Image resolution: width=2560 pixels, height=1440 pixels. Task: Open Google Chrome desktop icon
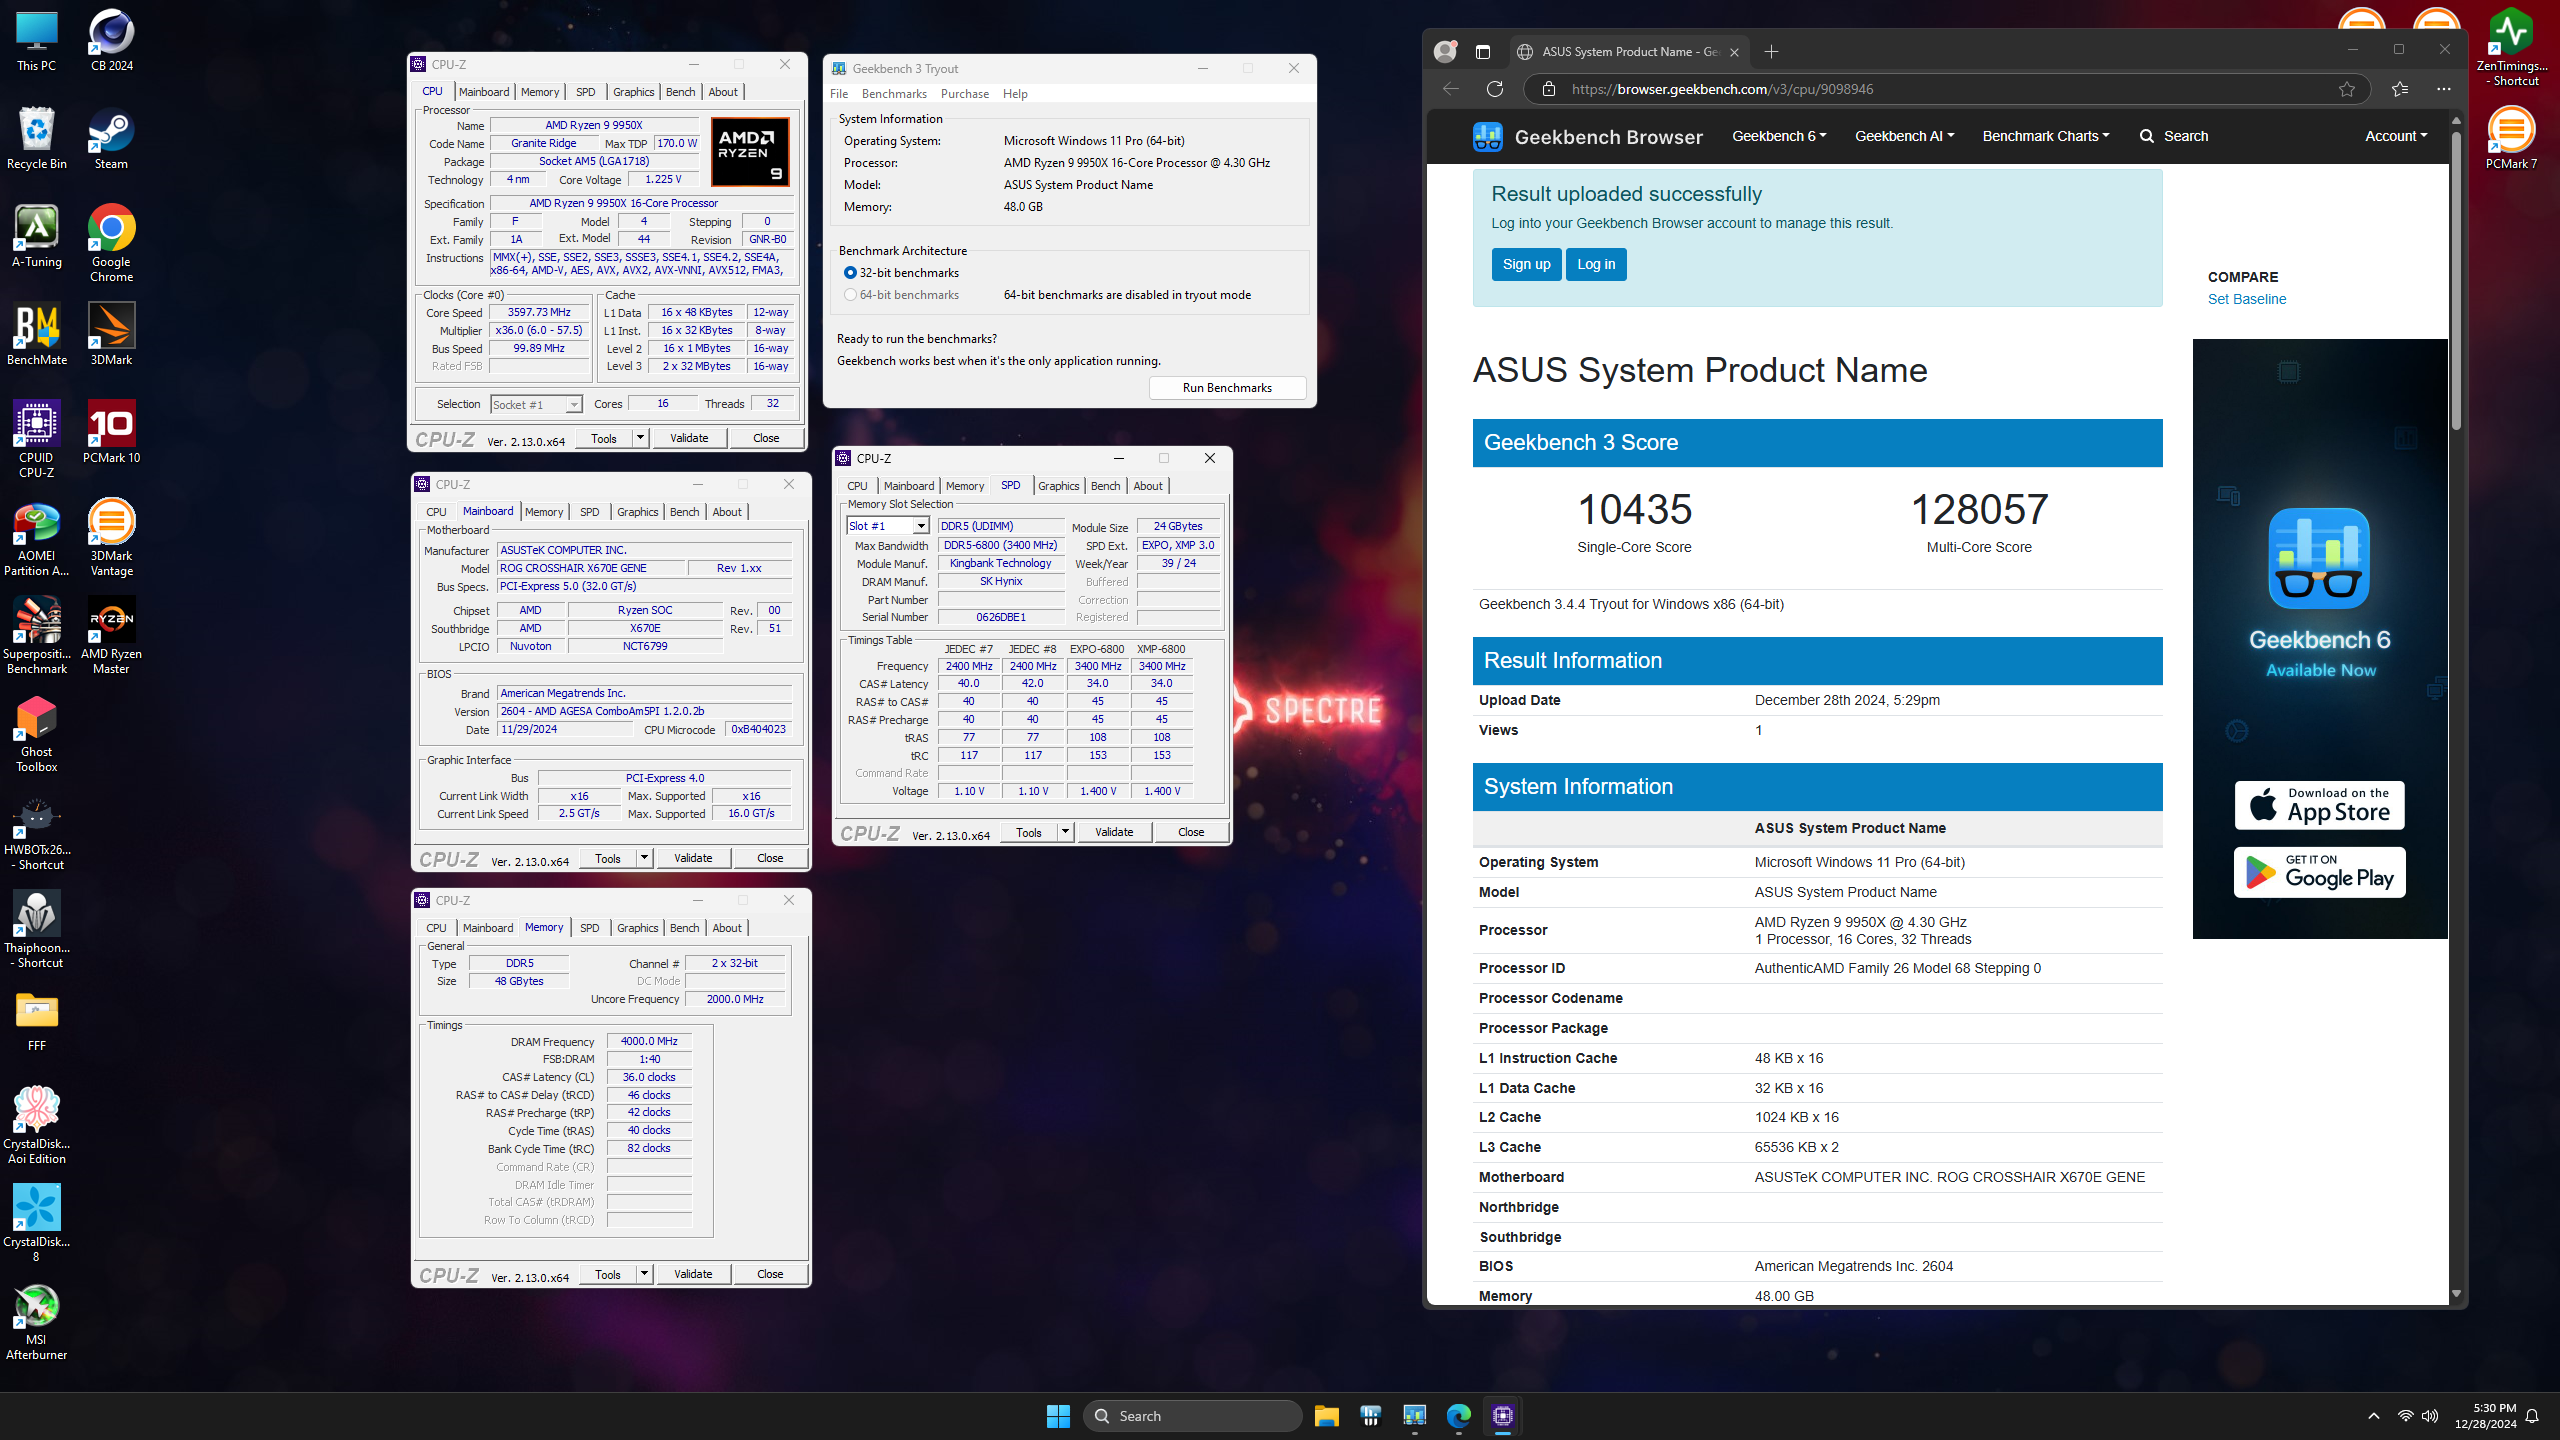coord(111,243)
